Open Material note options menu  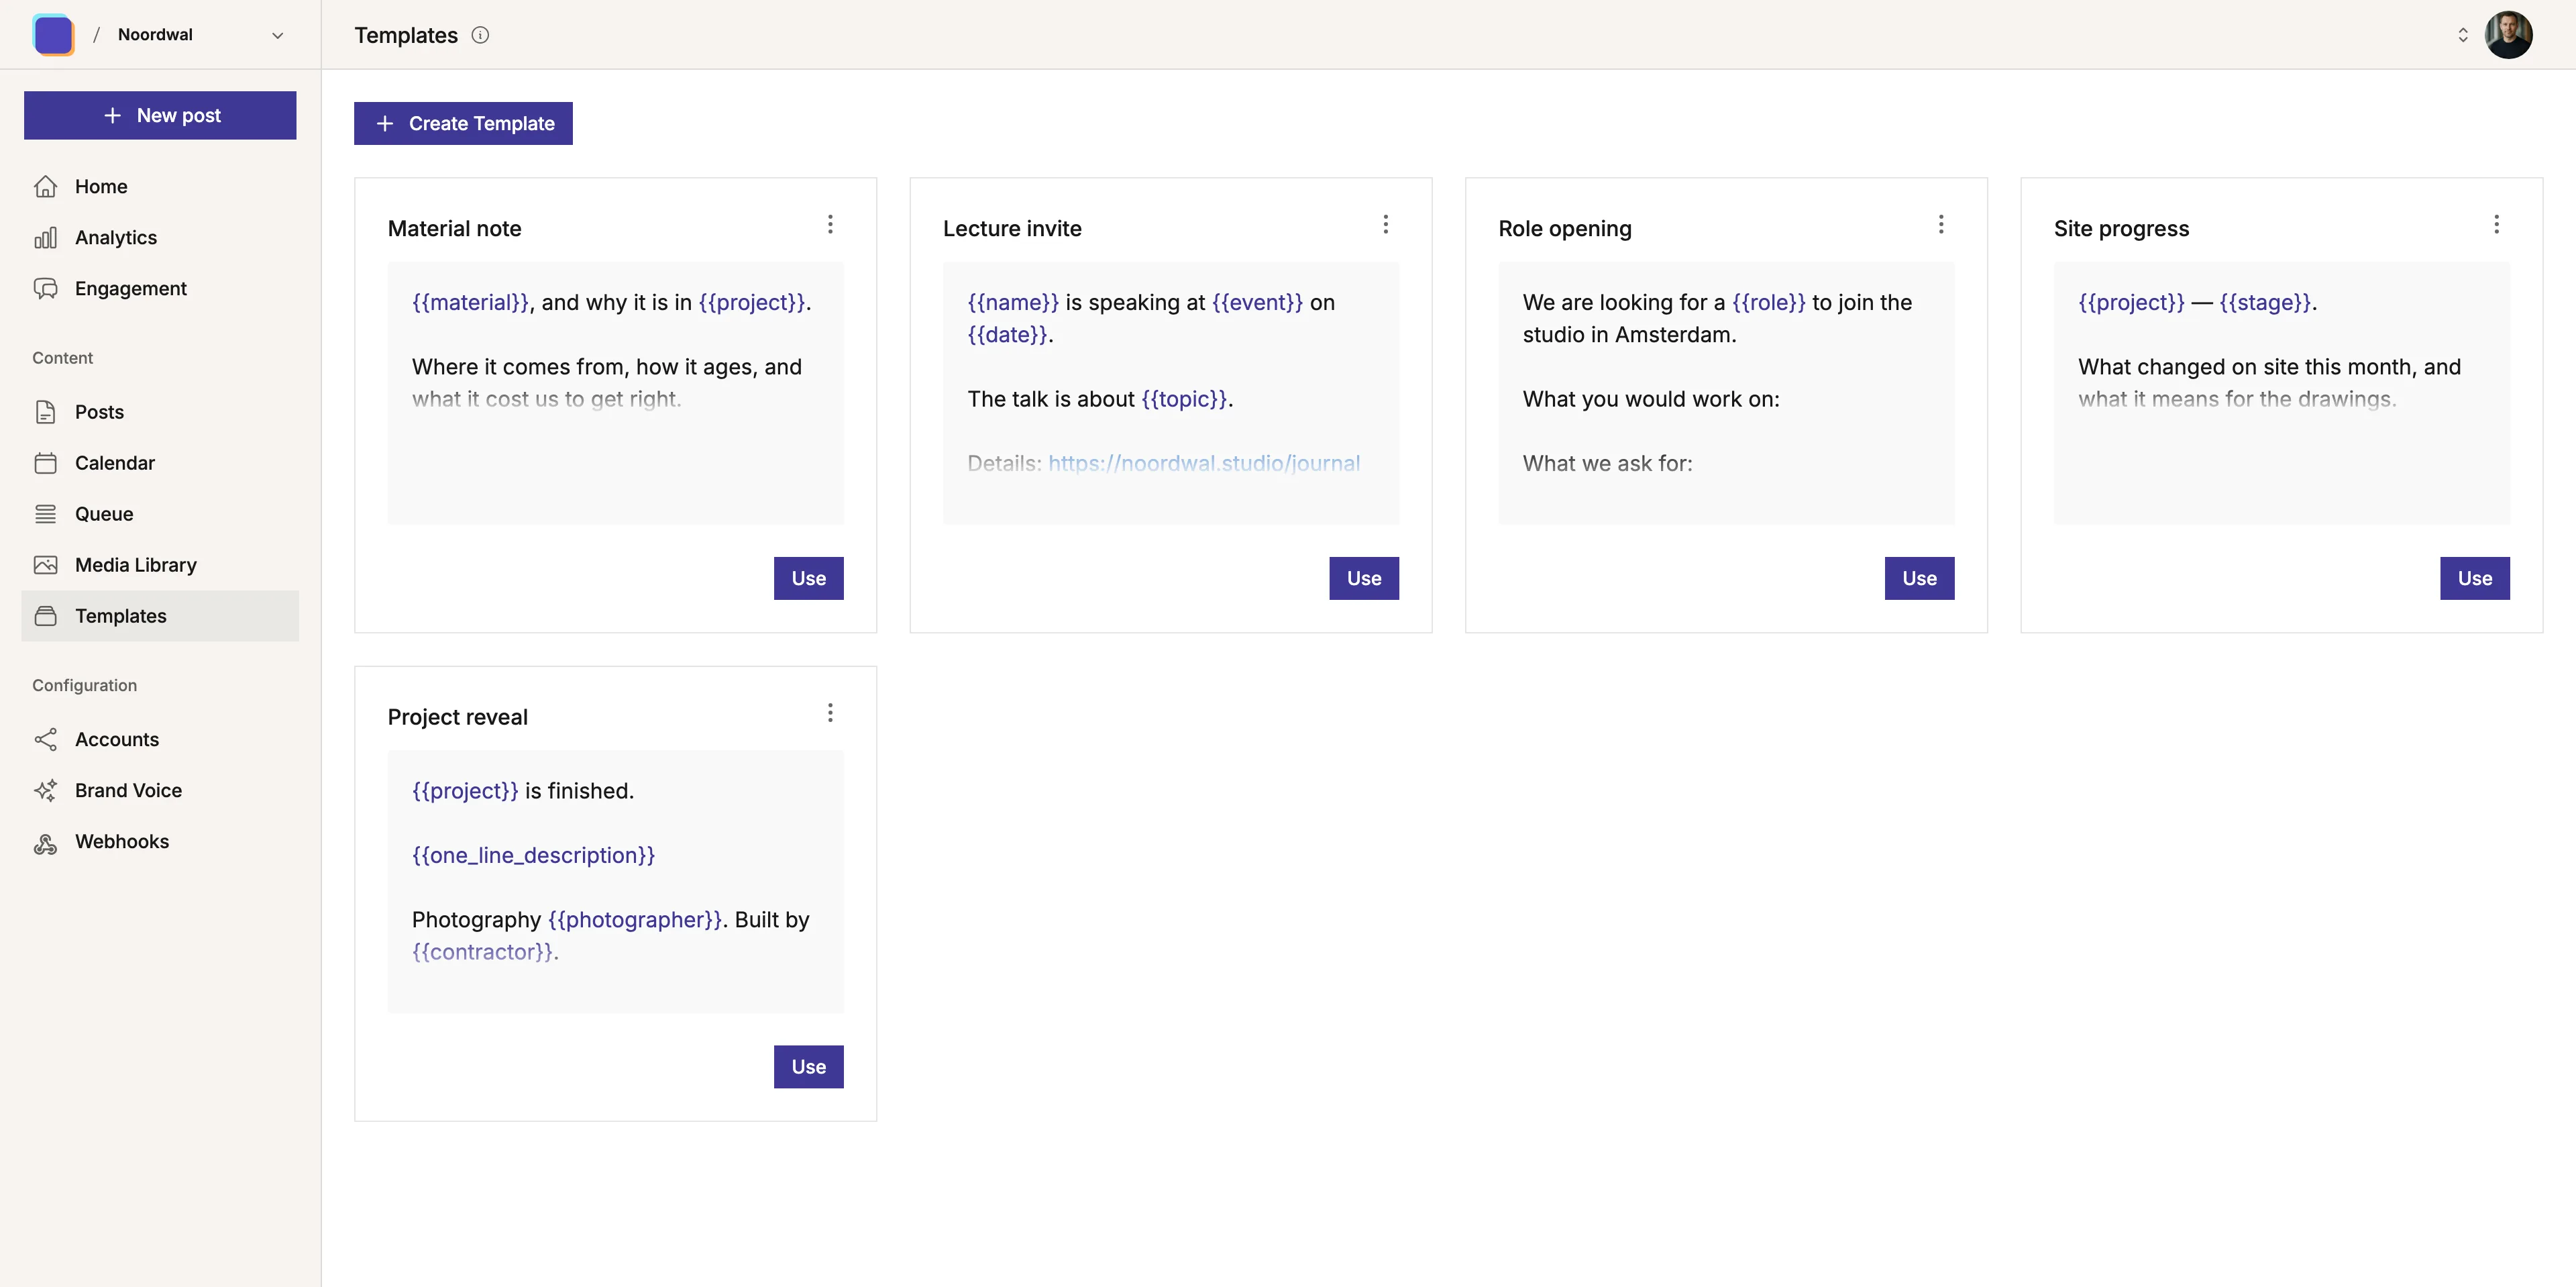[x=830, y=224]
